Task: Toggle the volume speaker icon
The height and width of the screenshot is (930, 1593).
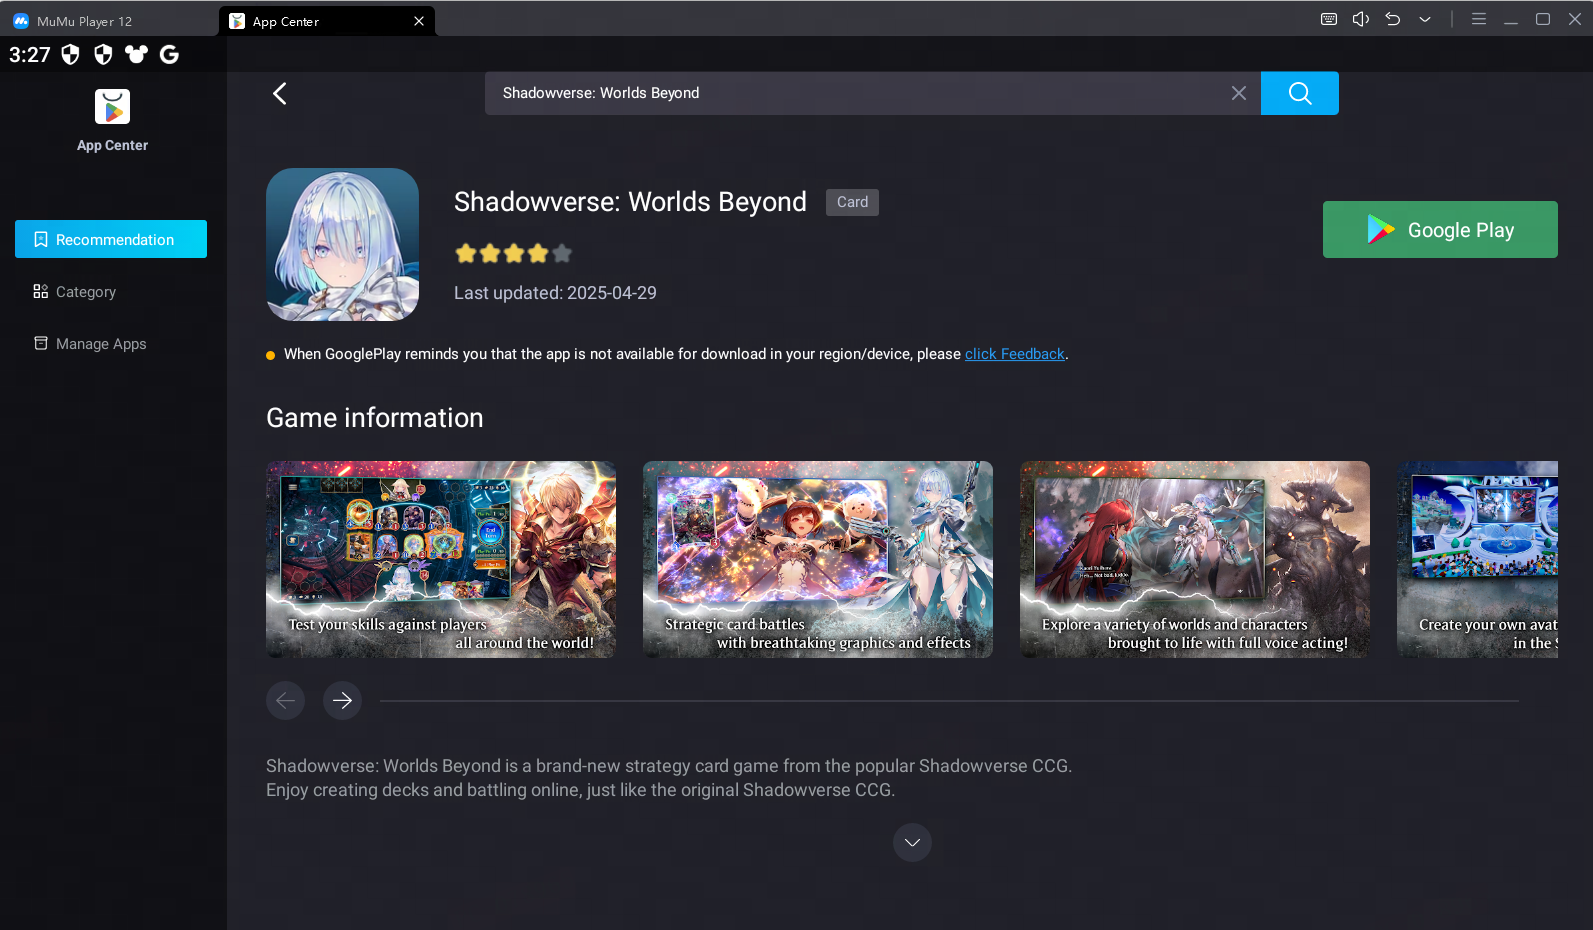Action: tap(1361, 19)
